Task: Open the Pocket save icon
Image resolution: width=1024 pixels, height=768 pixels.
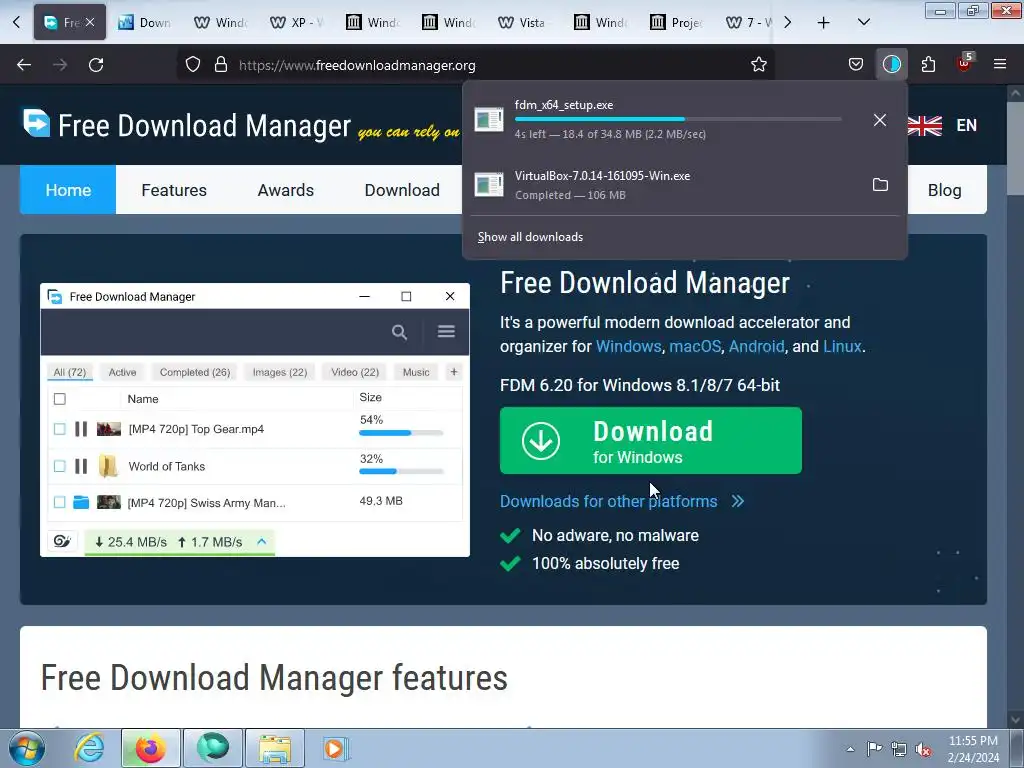Action: click(x=856, y=65)
